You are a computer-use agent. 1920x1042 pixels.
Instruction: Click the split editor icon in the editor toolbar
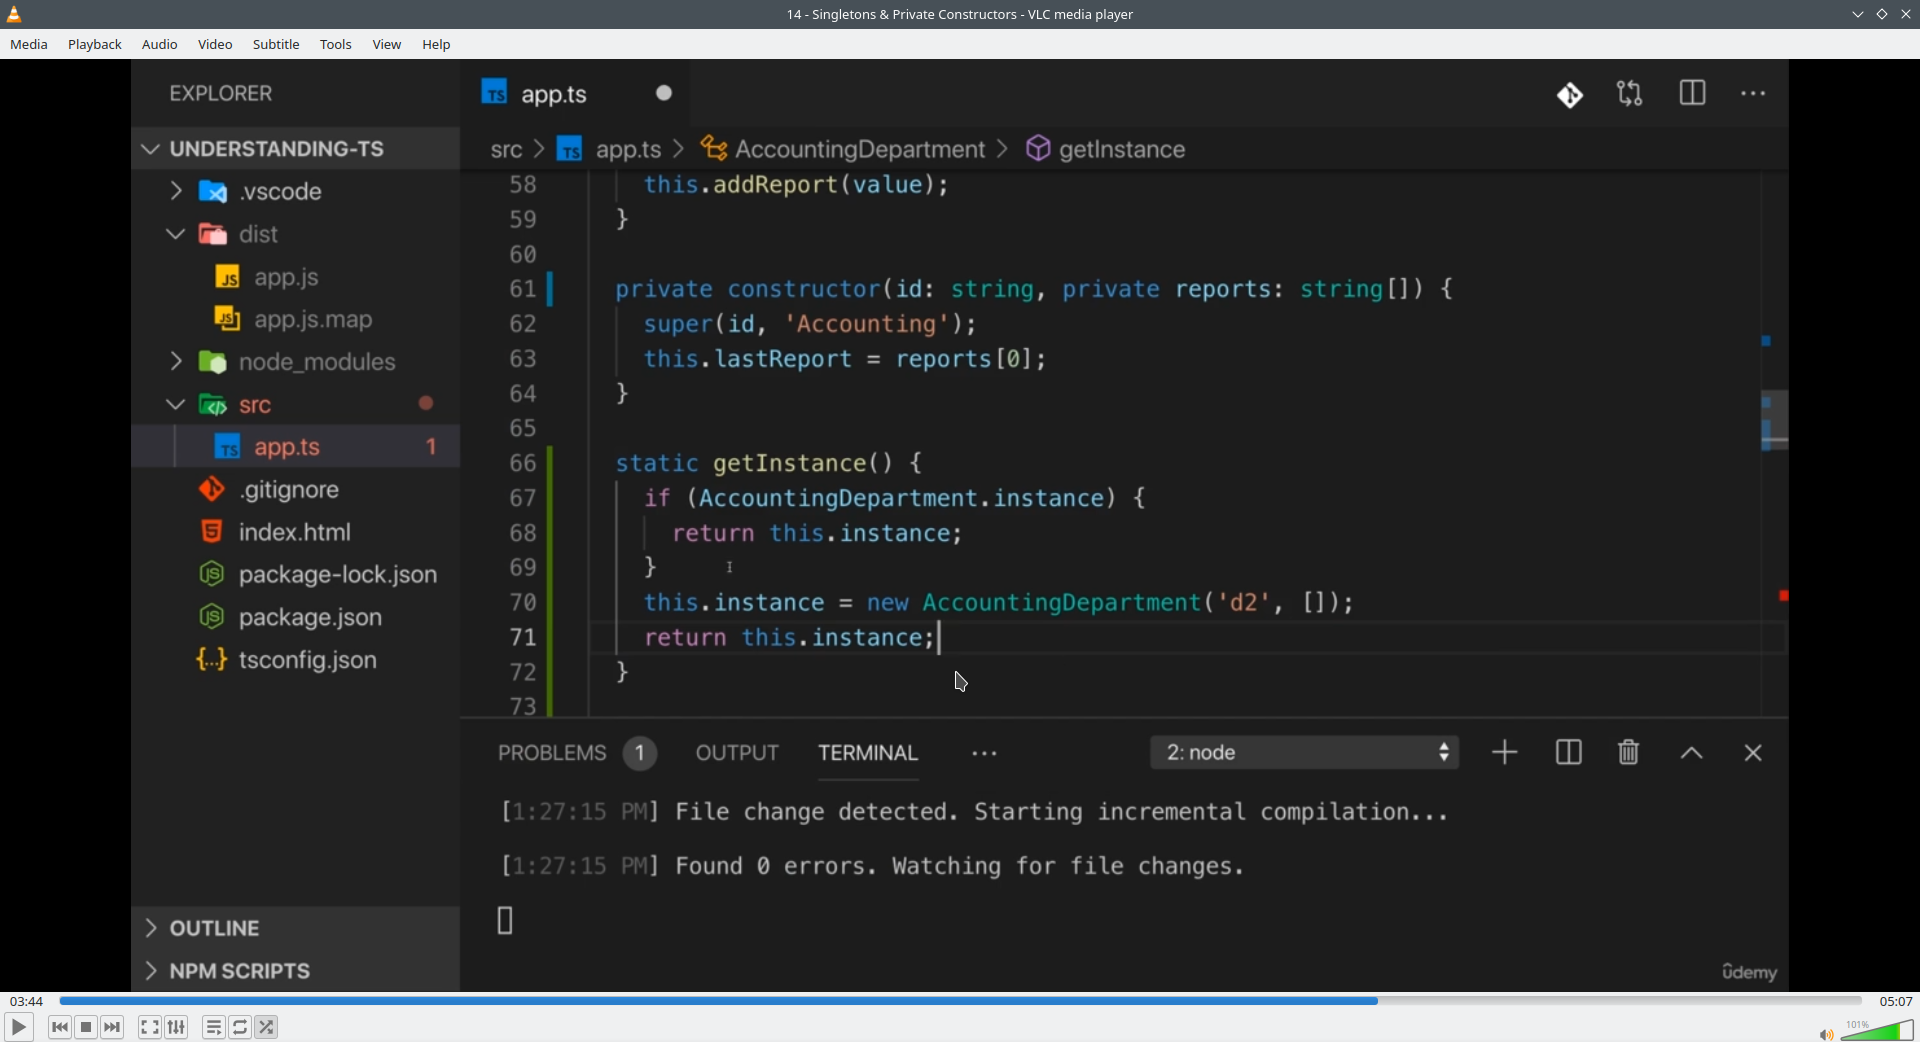[1692, 93]
